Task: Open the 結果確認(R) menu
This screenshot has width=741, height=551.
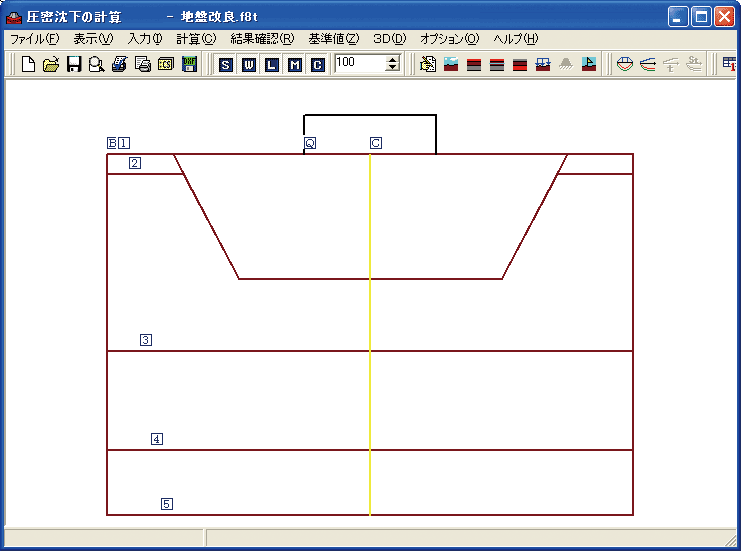Action: [x=262, y=39]
